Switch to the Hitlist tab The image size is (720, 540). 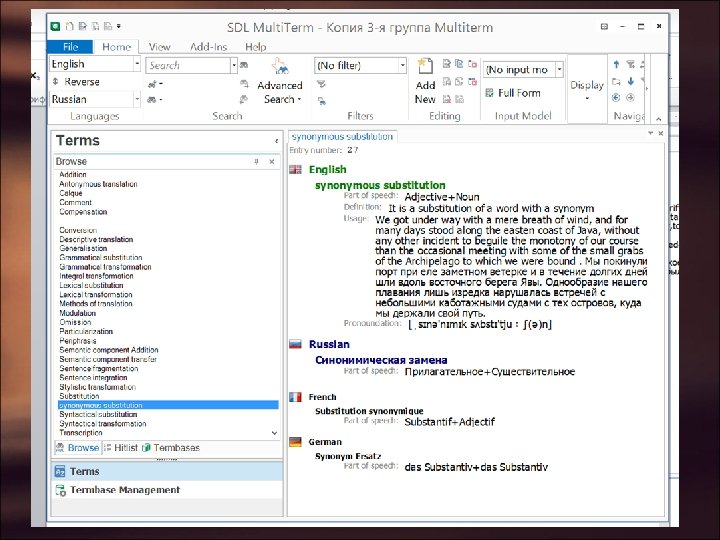[x=121, y=448]
